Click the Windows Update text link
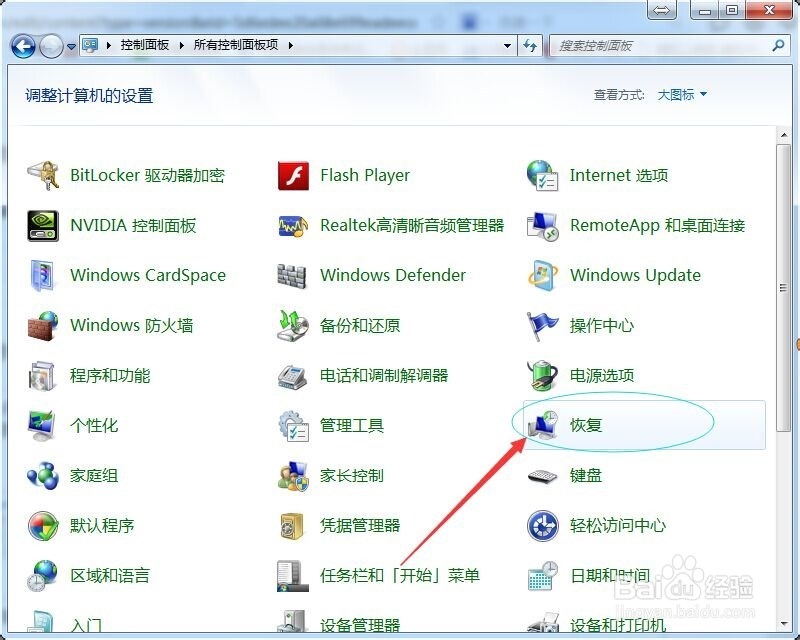800x640 pixels. pos(635,276)
